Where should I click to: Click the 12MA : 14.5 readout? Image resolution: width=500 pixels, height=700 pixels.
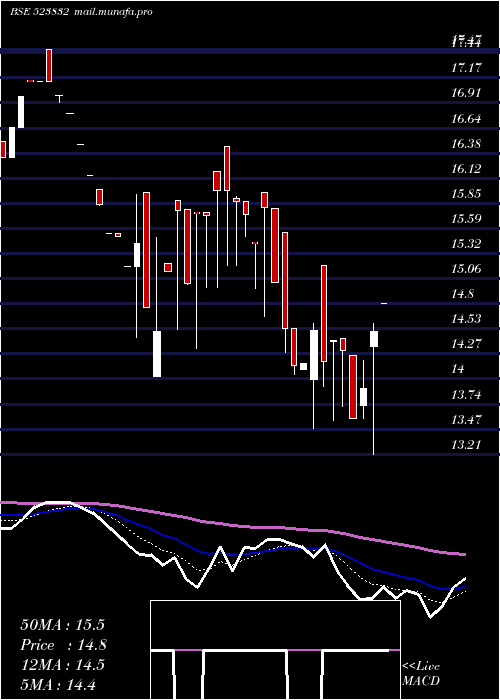click(62, 665)
